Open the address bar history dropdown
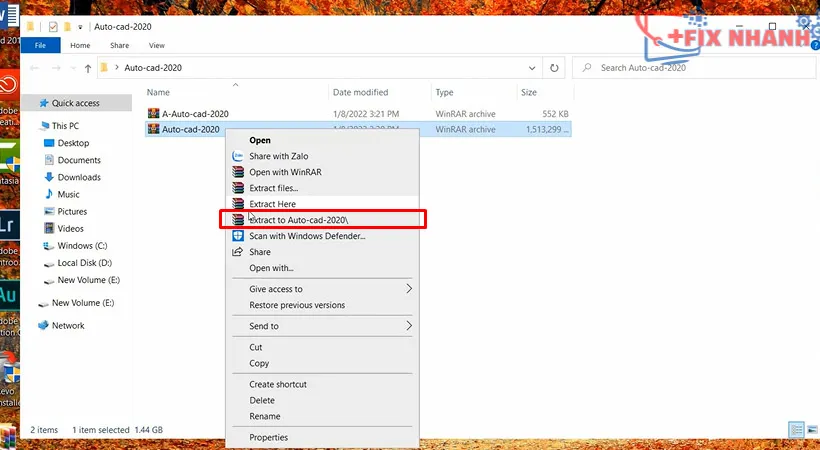This screenshot has height=450, width=820. point(531,68)
